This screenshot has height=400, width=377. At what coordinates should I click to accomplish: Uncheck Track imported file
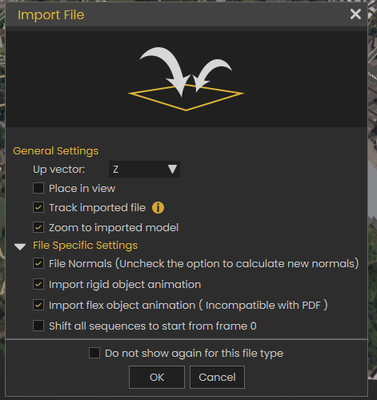coord(38,207)
